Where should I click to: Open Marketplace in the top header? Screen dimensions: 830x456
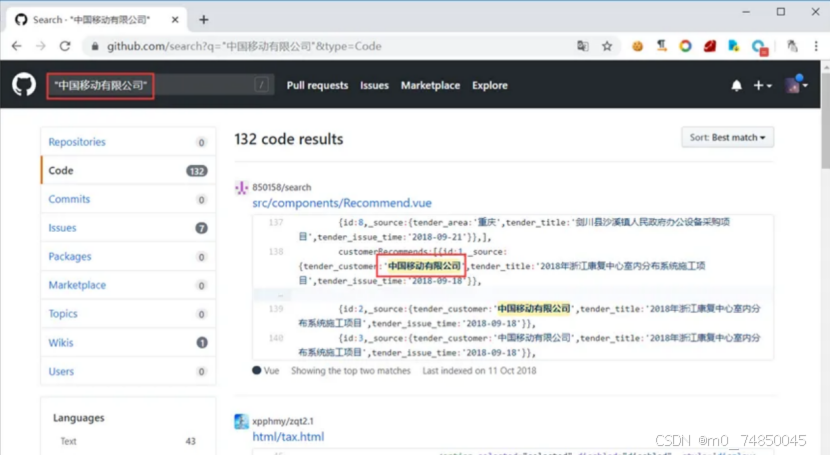pyautogui.click(x=430, y=85)
